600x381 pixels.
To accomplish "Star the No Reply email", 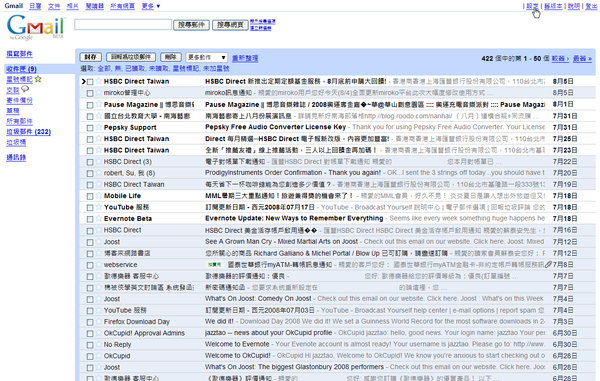I will [x=98, y=344].
